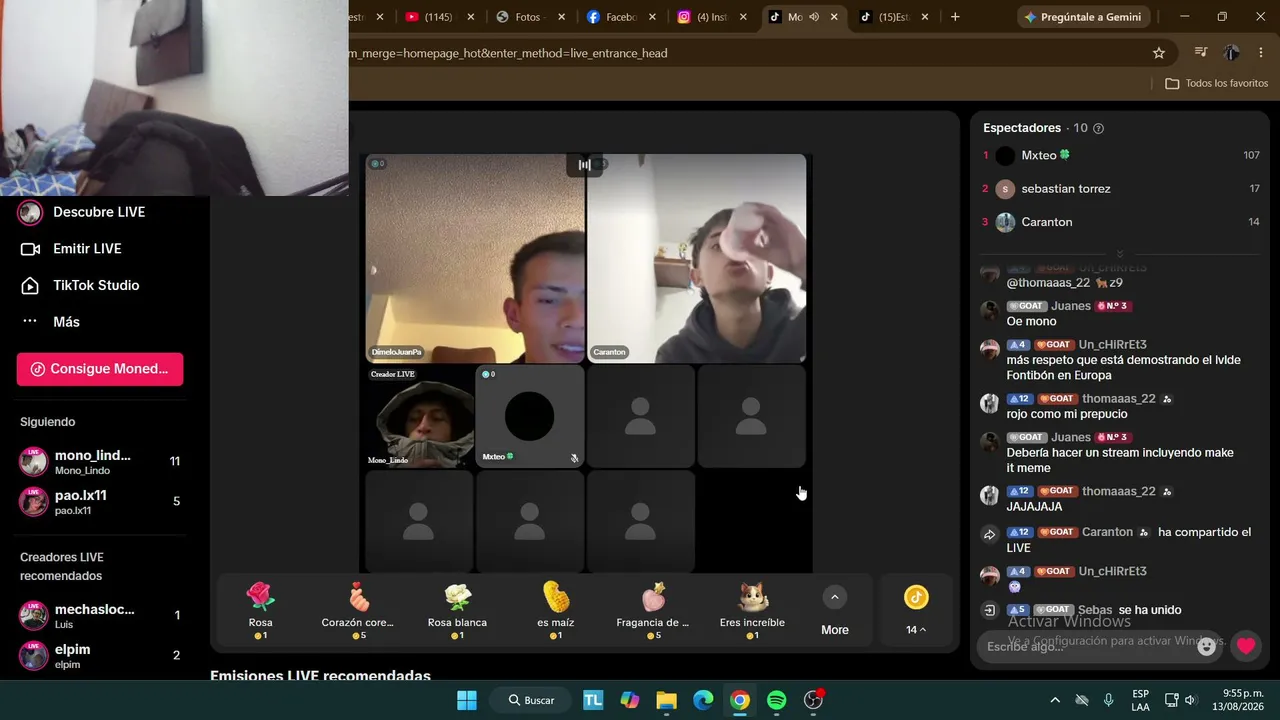
Task: Tap the heart like button in chat
Action: click(1246, 646)
